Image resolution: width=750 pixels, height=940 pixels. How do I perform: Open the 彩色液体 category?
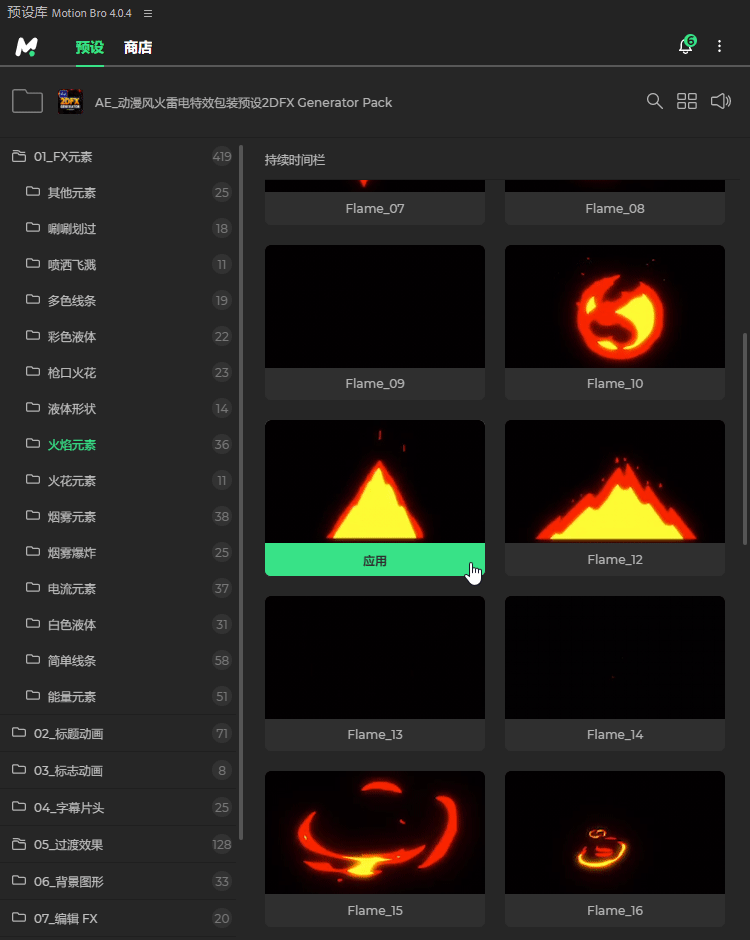pos(120,336)
